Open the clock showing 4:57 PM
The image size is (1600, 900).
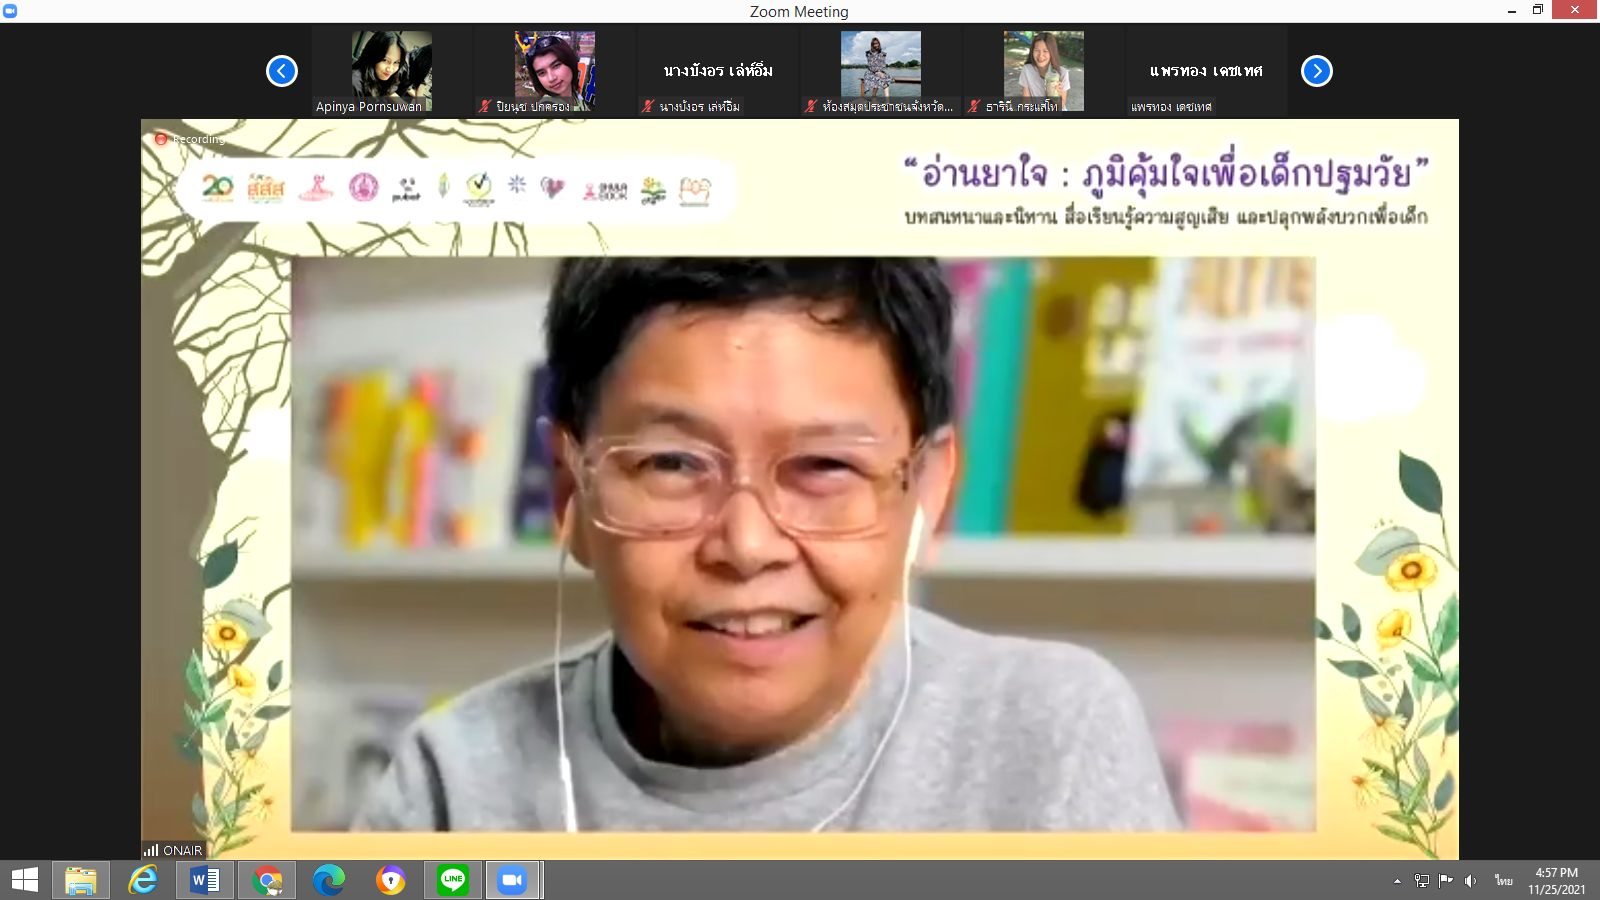tap(1557, 881)
